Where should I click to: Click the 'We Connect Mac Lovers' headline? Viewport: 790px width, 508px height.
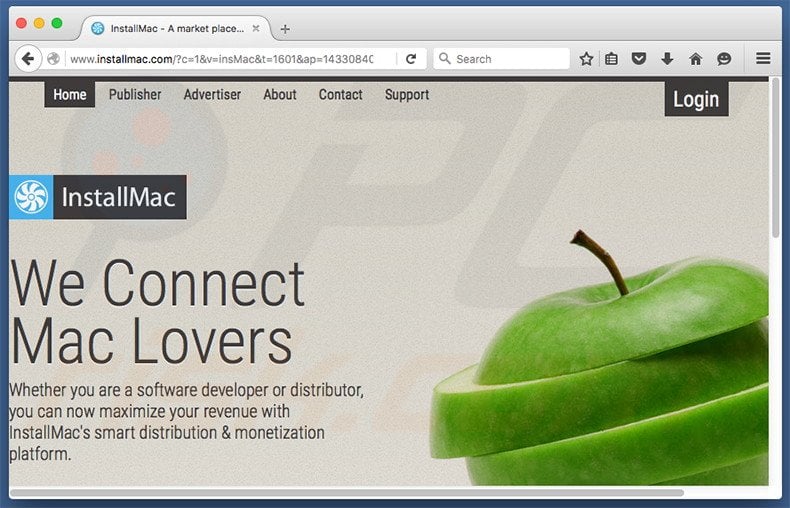[157, 311]
